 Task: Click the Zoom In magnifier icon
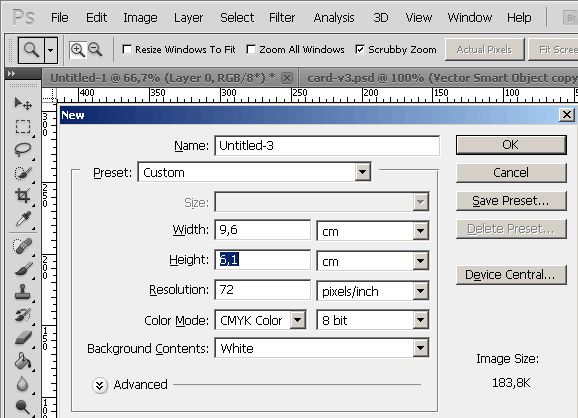[78, 50]
